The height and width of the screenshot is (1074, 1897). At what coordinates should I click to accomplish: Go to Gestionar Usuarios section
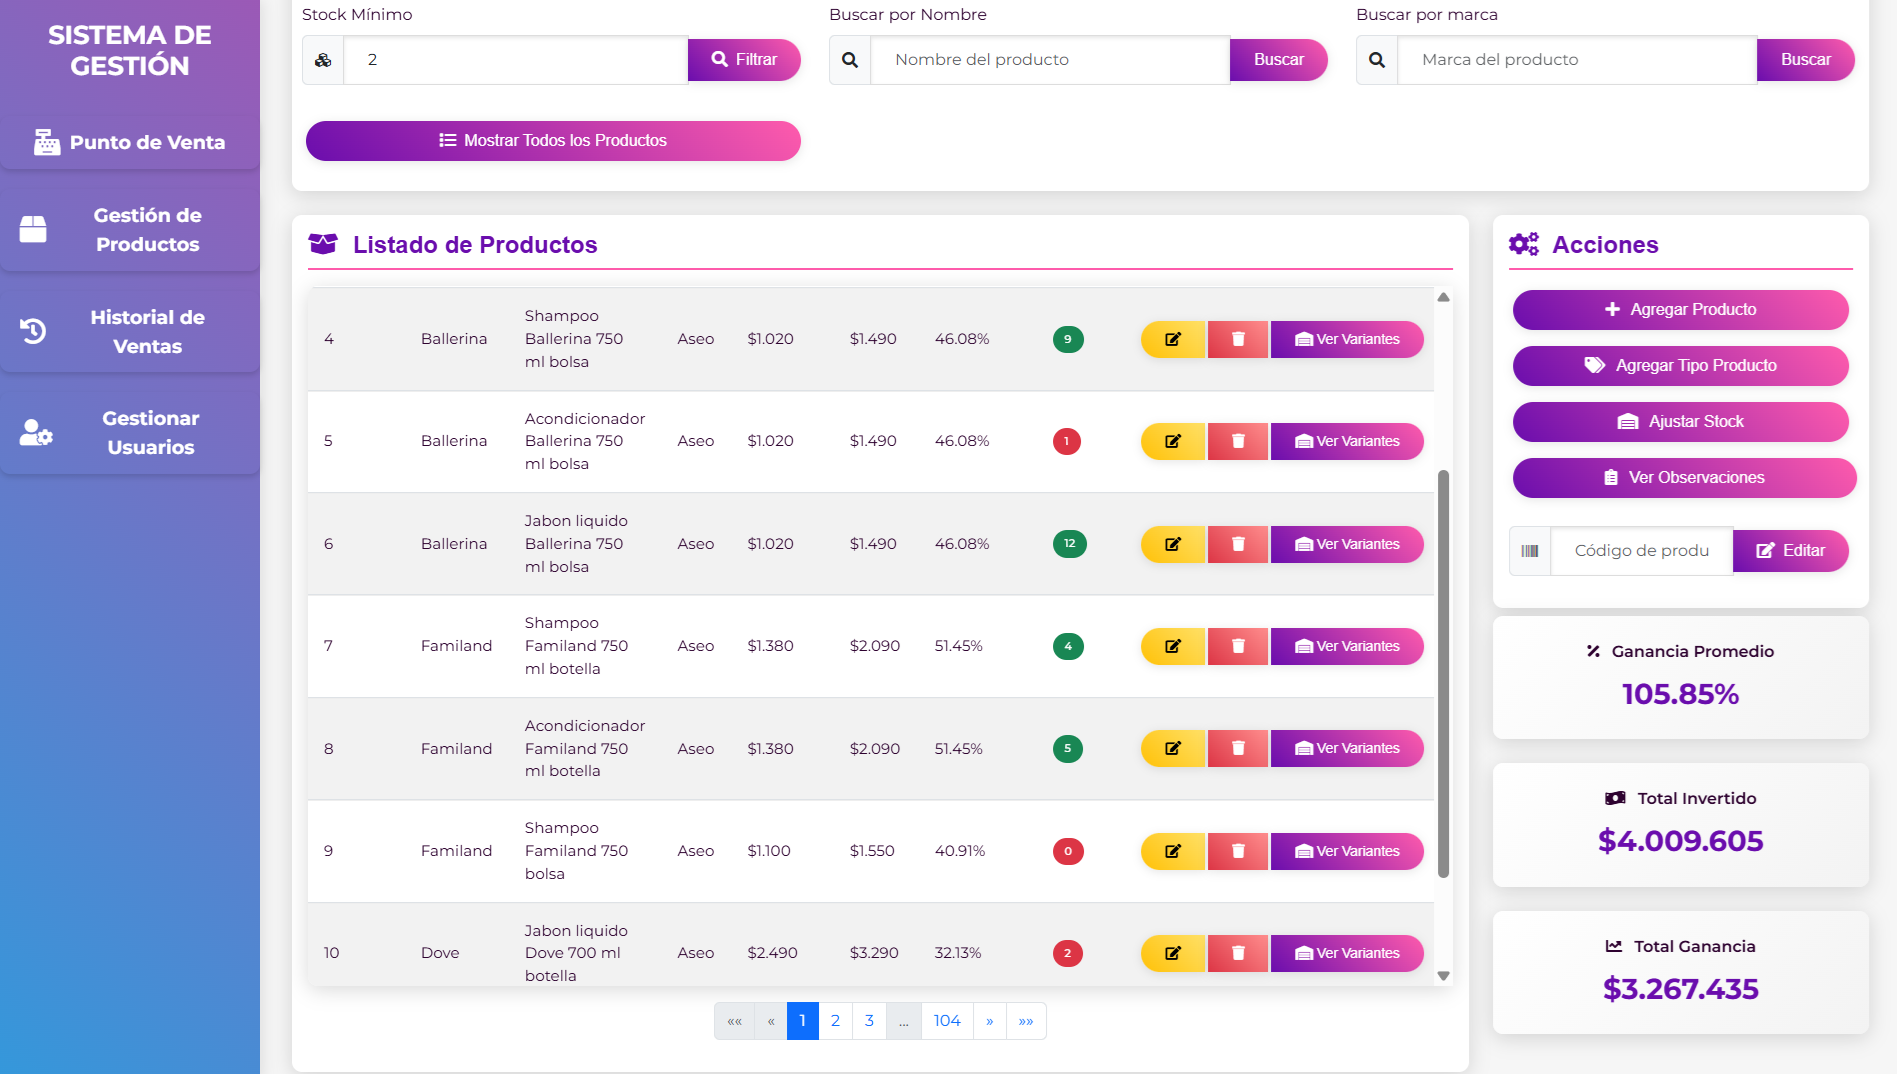pyautogui.click(x=130, y=433)
